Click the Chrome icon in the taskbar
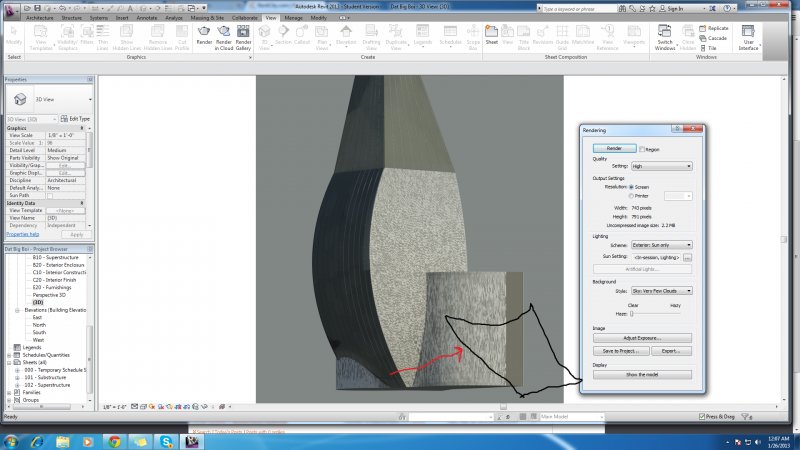 click(x=114, y=440)
